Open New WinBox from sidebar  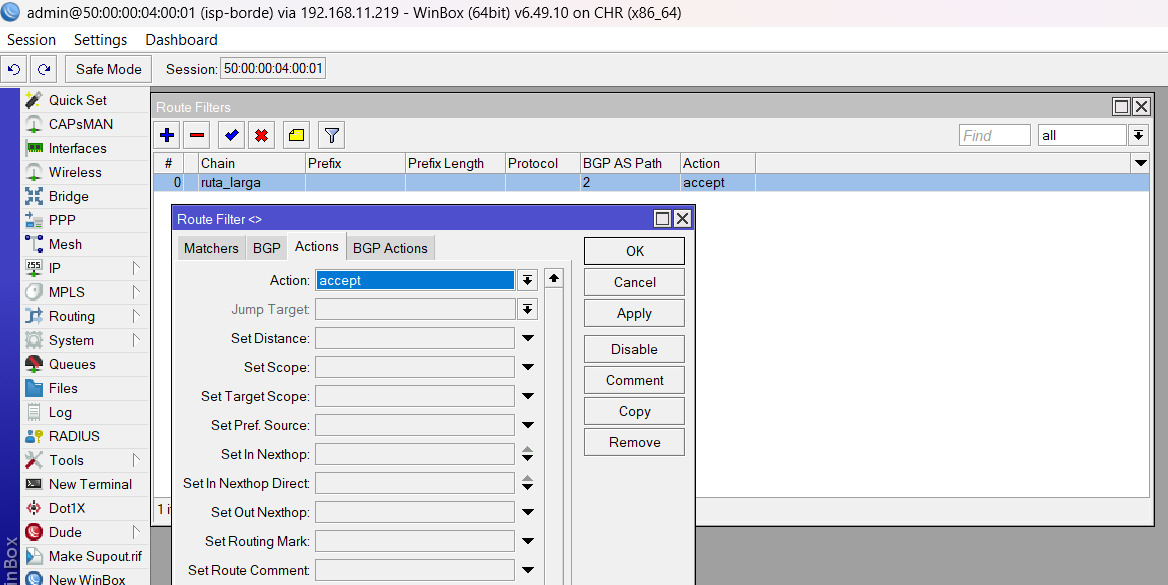[85, 578]
